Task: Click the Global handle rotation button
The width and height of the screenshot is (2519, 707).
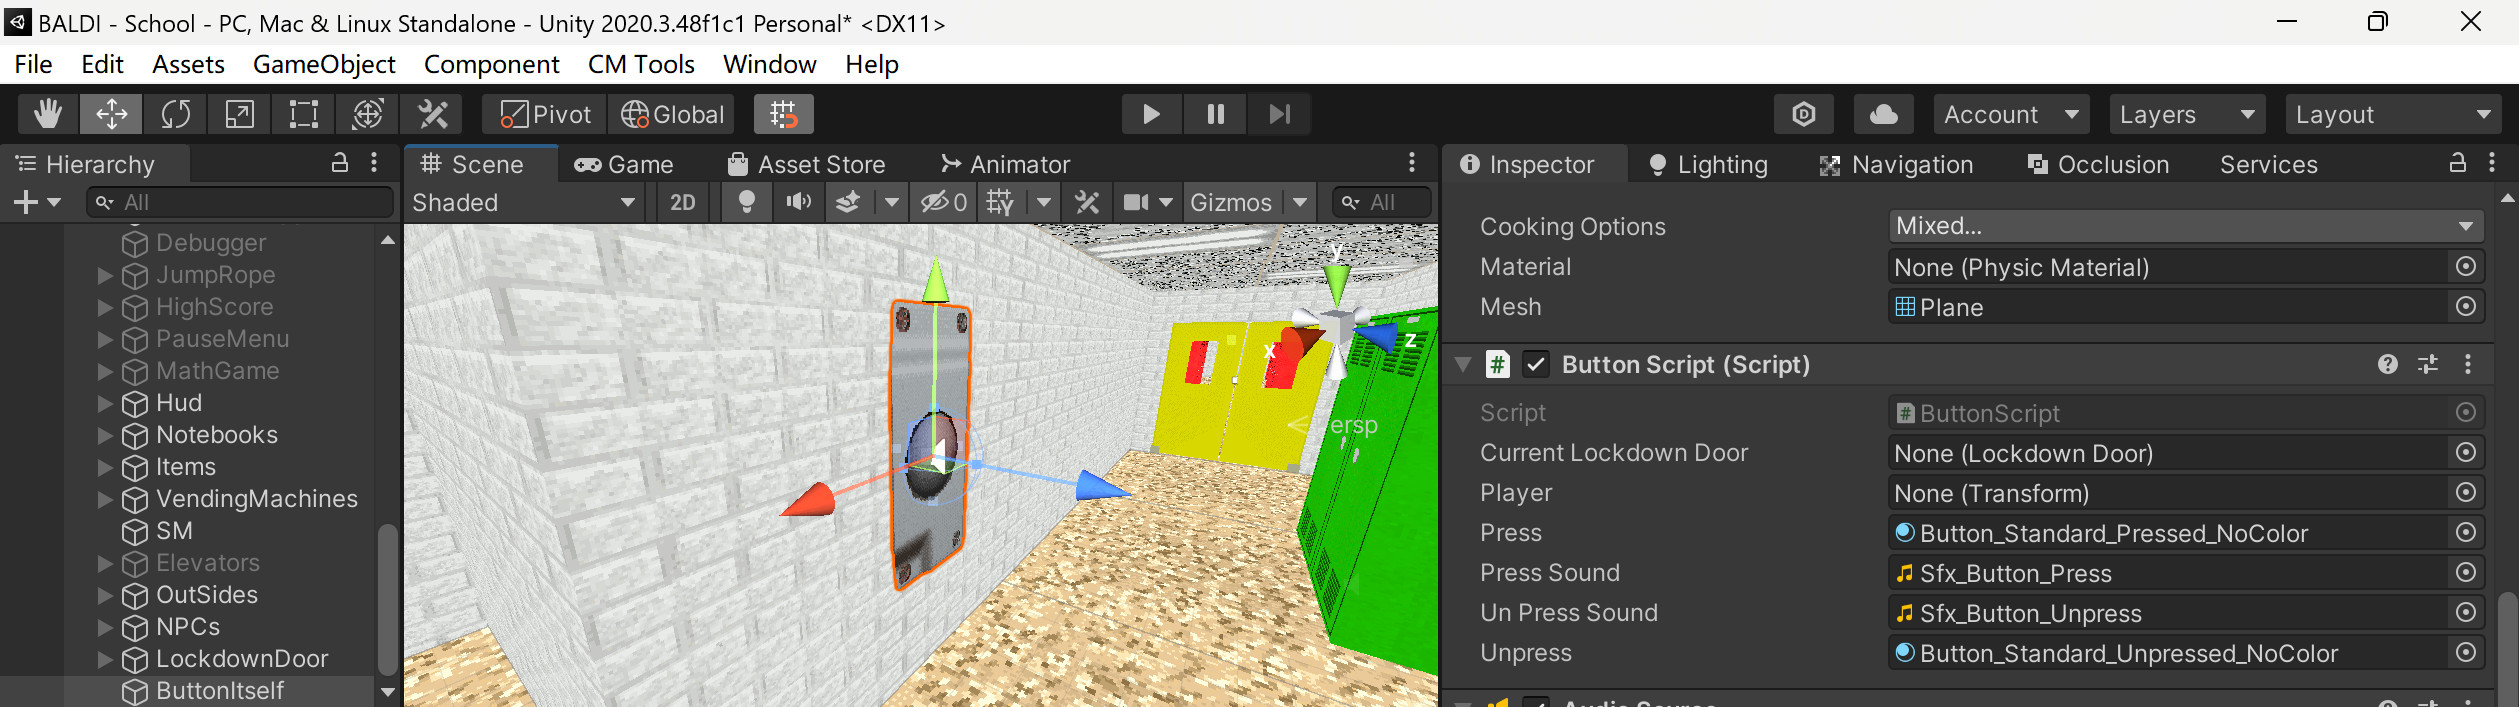Action: pyautogui.click(x=673, y=114)
